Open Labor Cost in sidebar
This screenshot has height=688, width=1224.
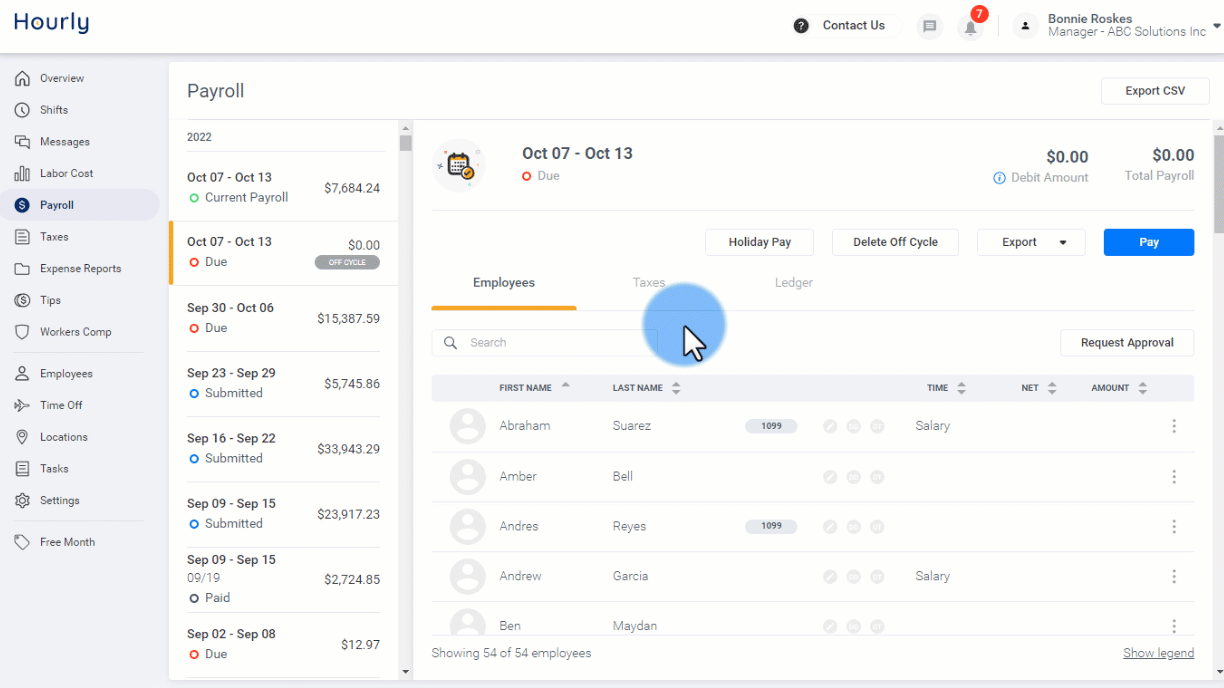(66, 173)
